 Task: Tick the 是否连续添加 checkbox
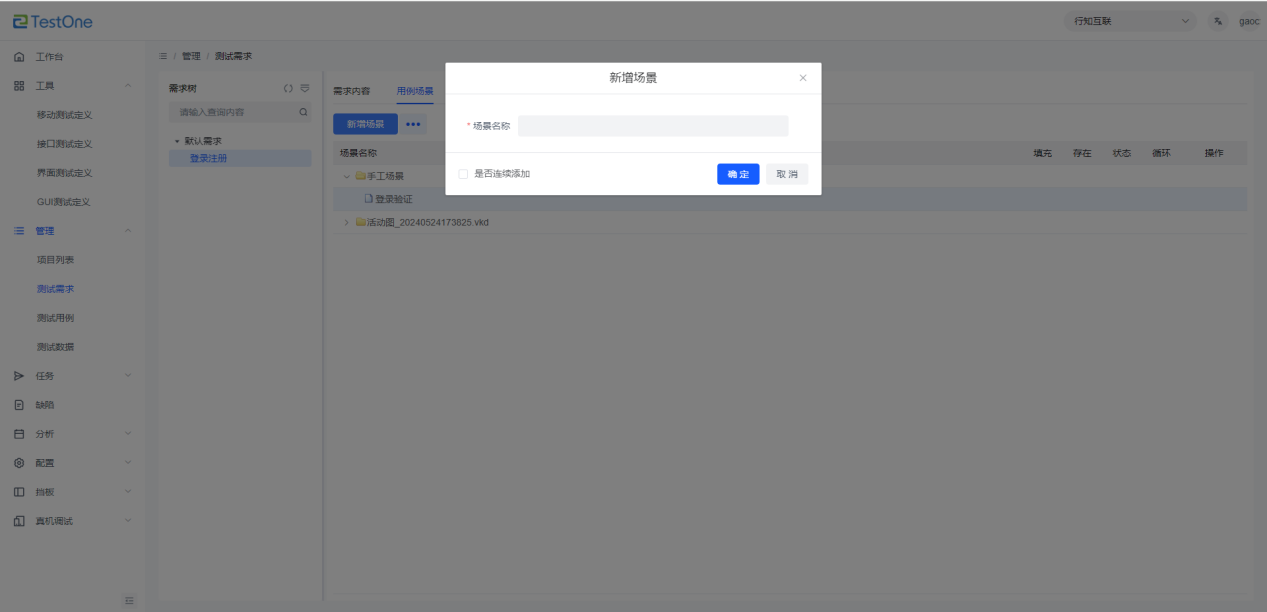coord(463,174)
